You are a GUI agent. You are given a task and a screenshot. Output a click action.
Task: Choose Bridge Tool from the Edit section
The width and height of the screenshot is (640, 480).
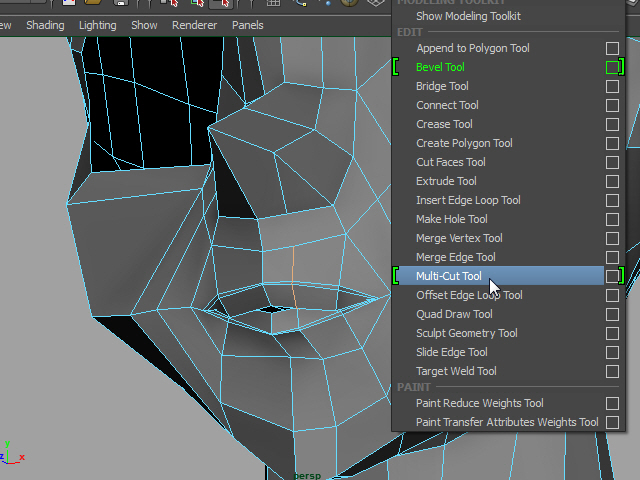point(442,86)
